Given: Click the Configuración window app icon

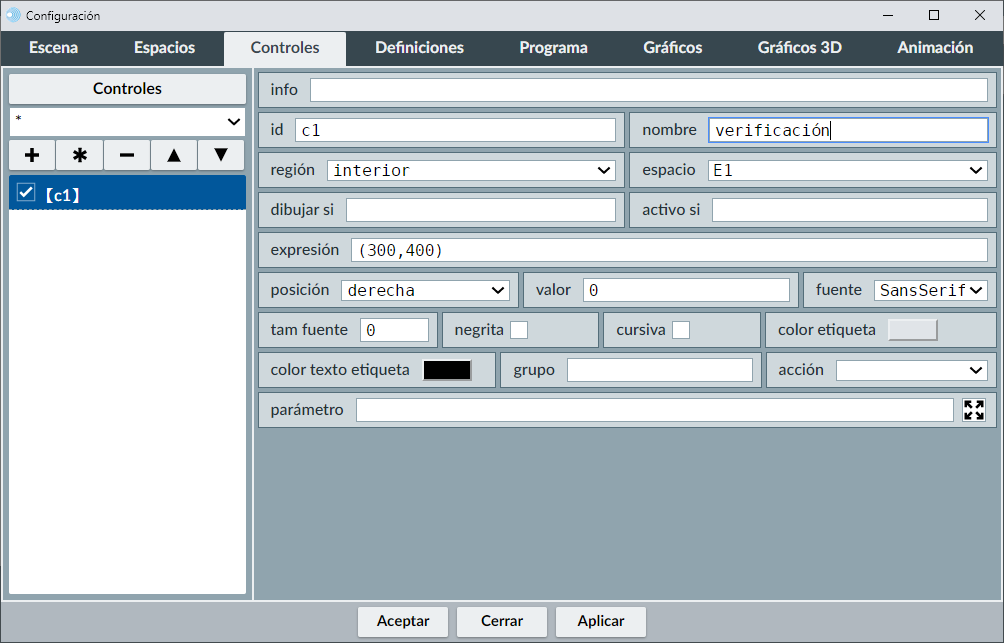Looking at the screenshot, I should coord(13,15).
